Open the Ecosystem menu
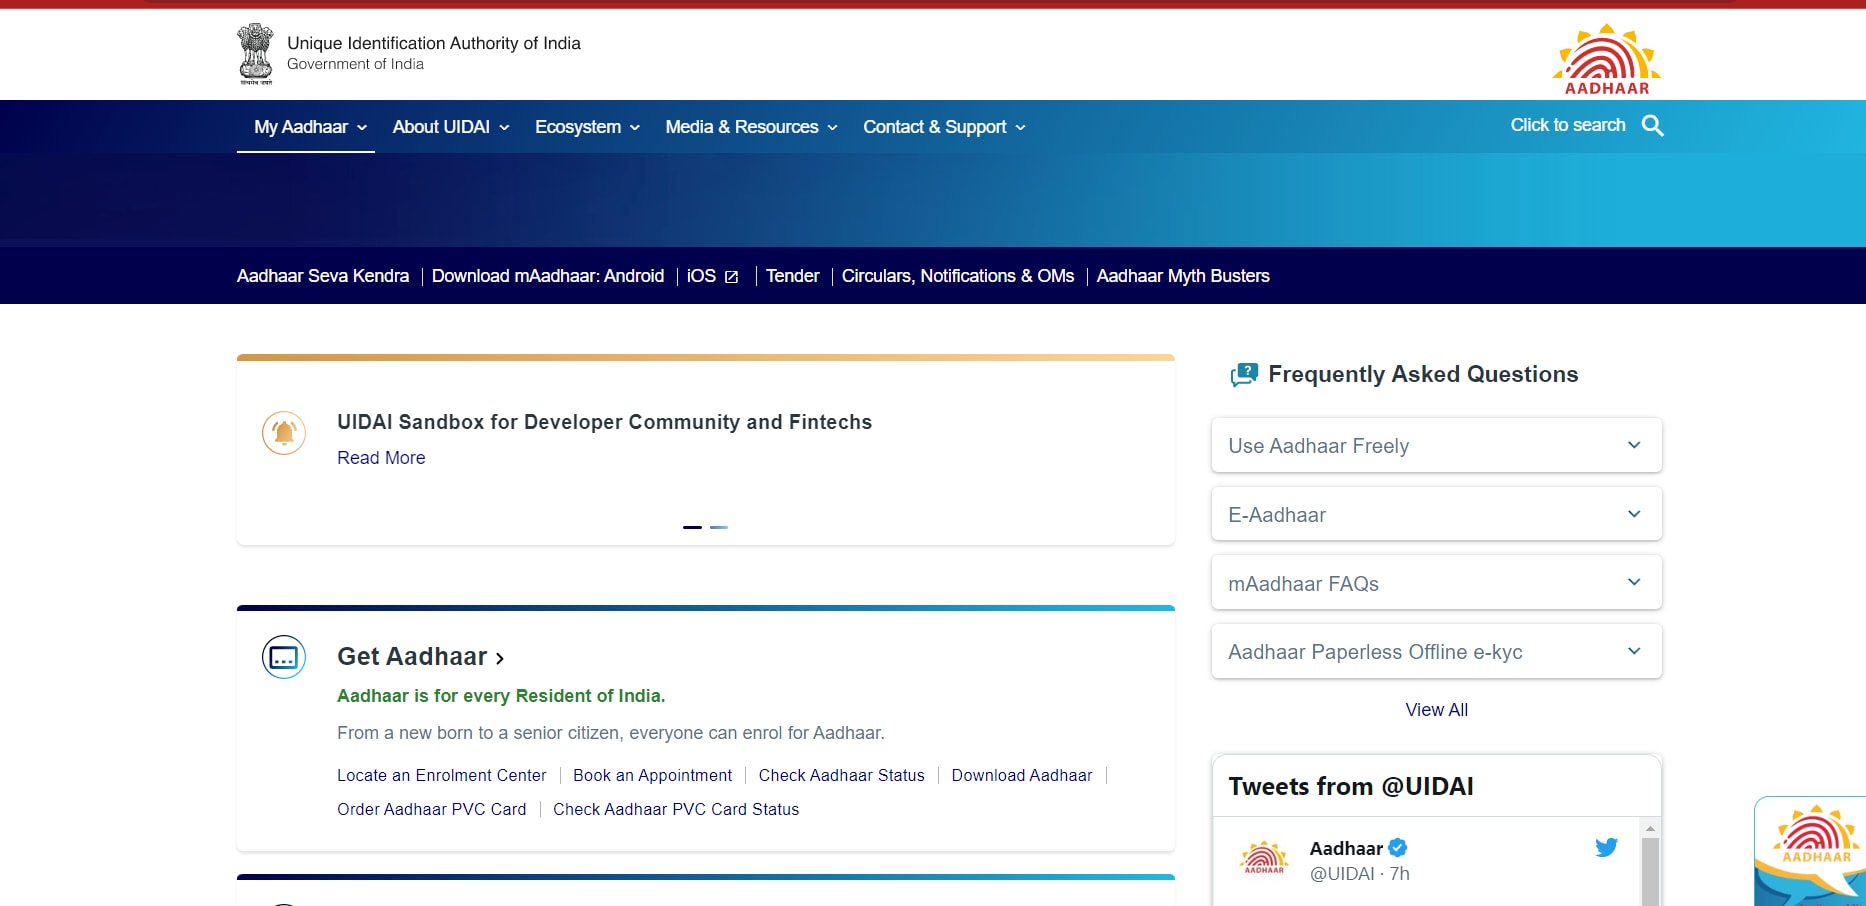This screenshot has height=906, width=1866. (587, 127)
